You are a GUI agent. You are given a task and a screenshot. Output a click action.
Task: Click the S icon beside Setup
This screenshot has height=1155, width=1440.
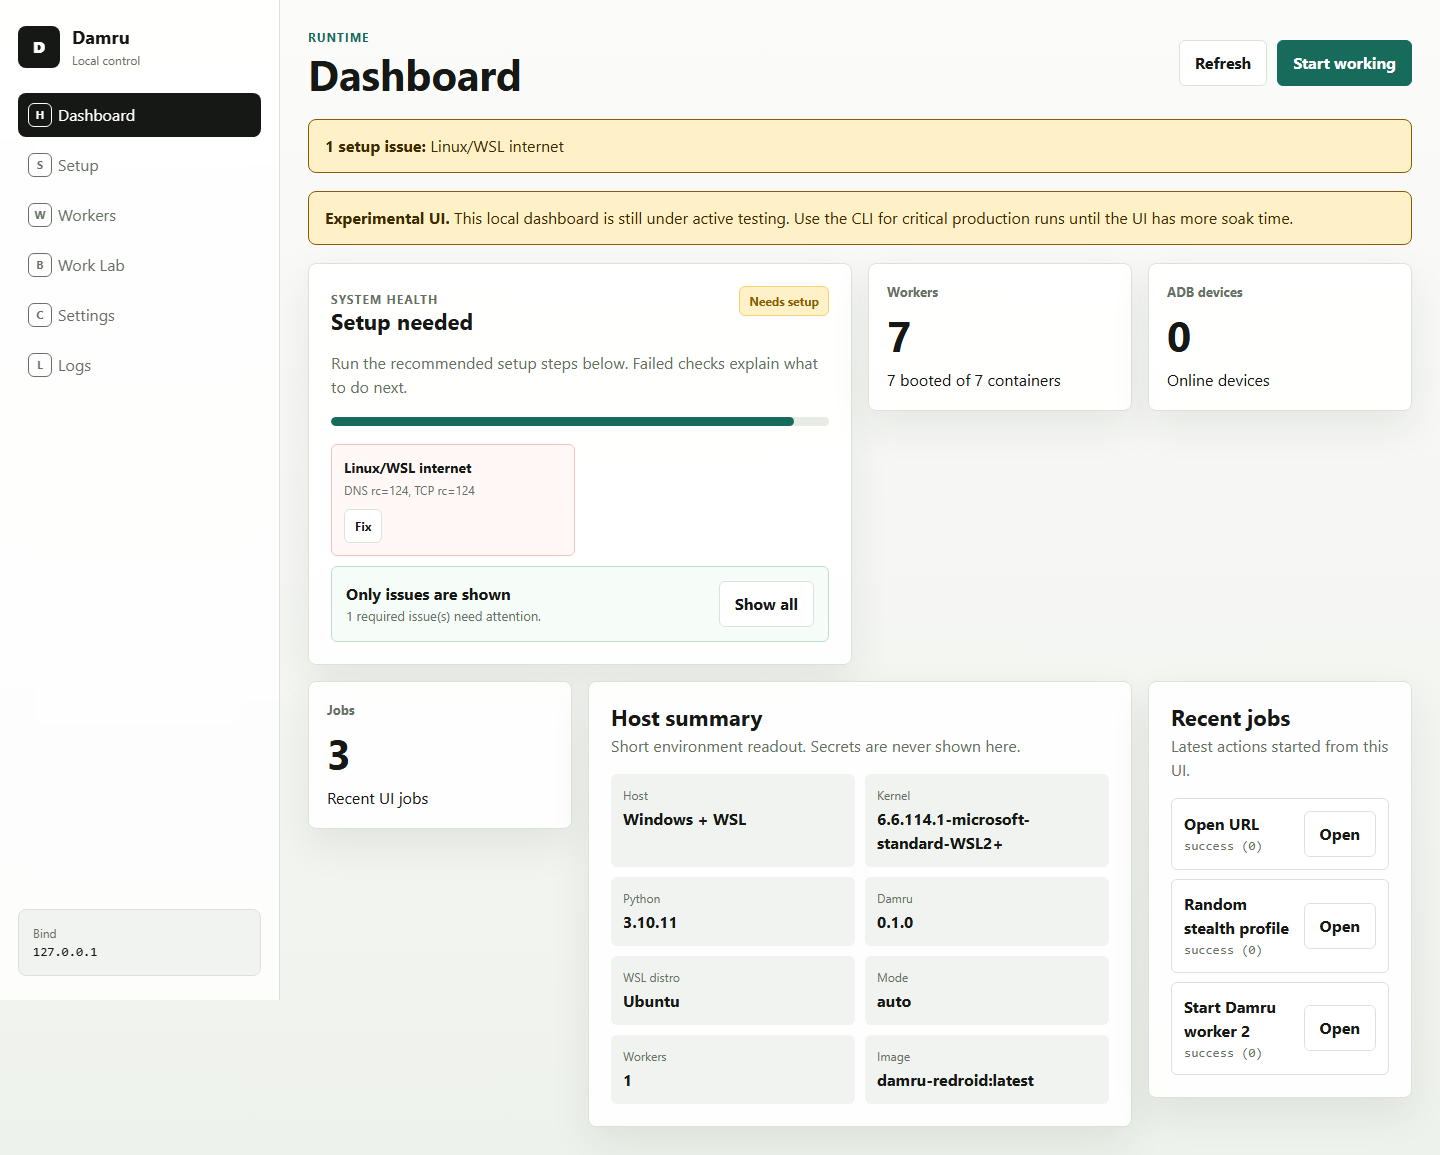click(40, 165)
